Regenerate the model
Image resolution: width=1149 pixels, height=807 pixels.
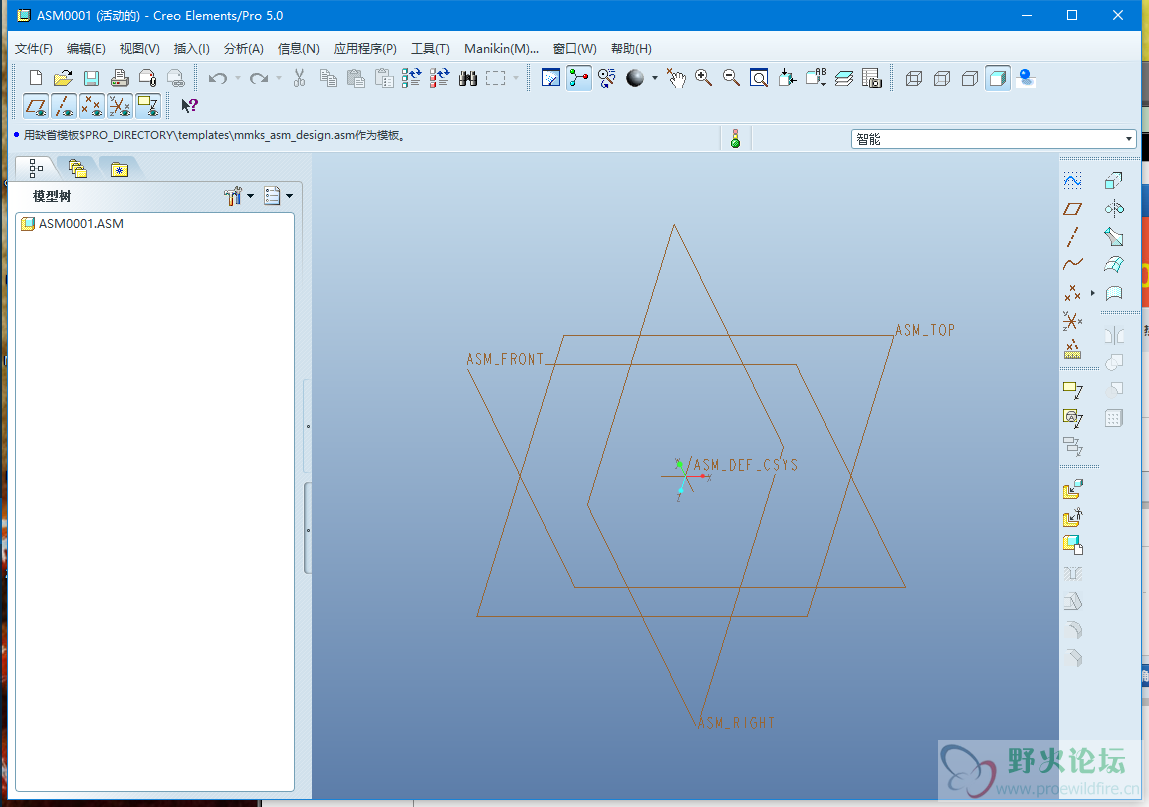(x=411, y=78)
